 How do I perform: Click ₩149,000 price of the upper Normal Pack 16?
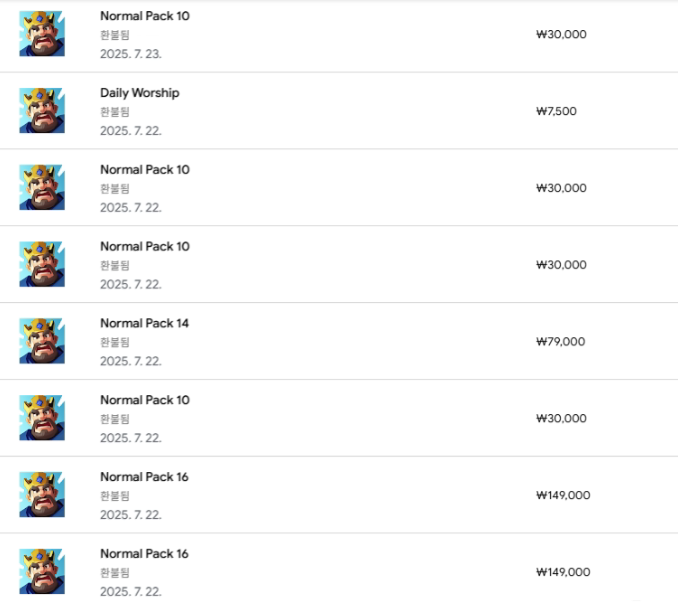pyautogui.click(x=563, y=495)
